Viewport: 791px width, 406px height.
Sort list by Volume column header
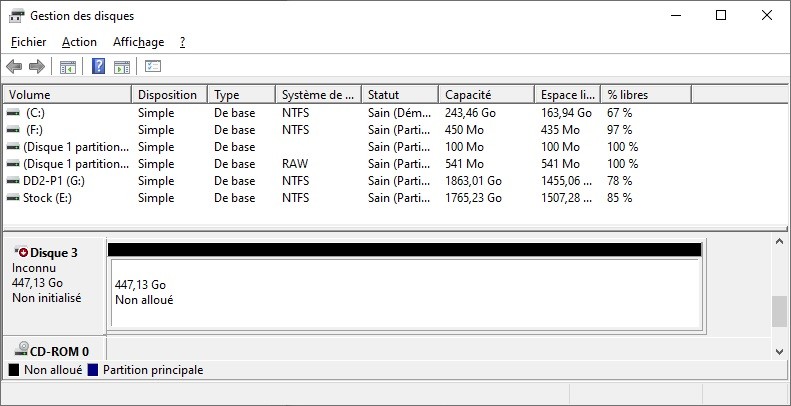point(66,95)
